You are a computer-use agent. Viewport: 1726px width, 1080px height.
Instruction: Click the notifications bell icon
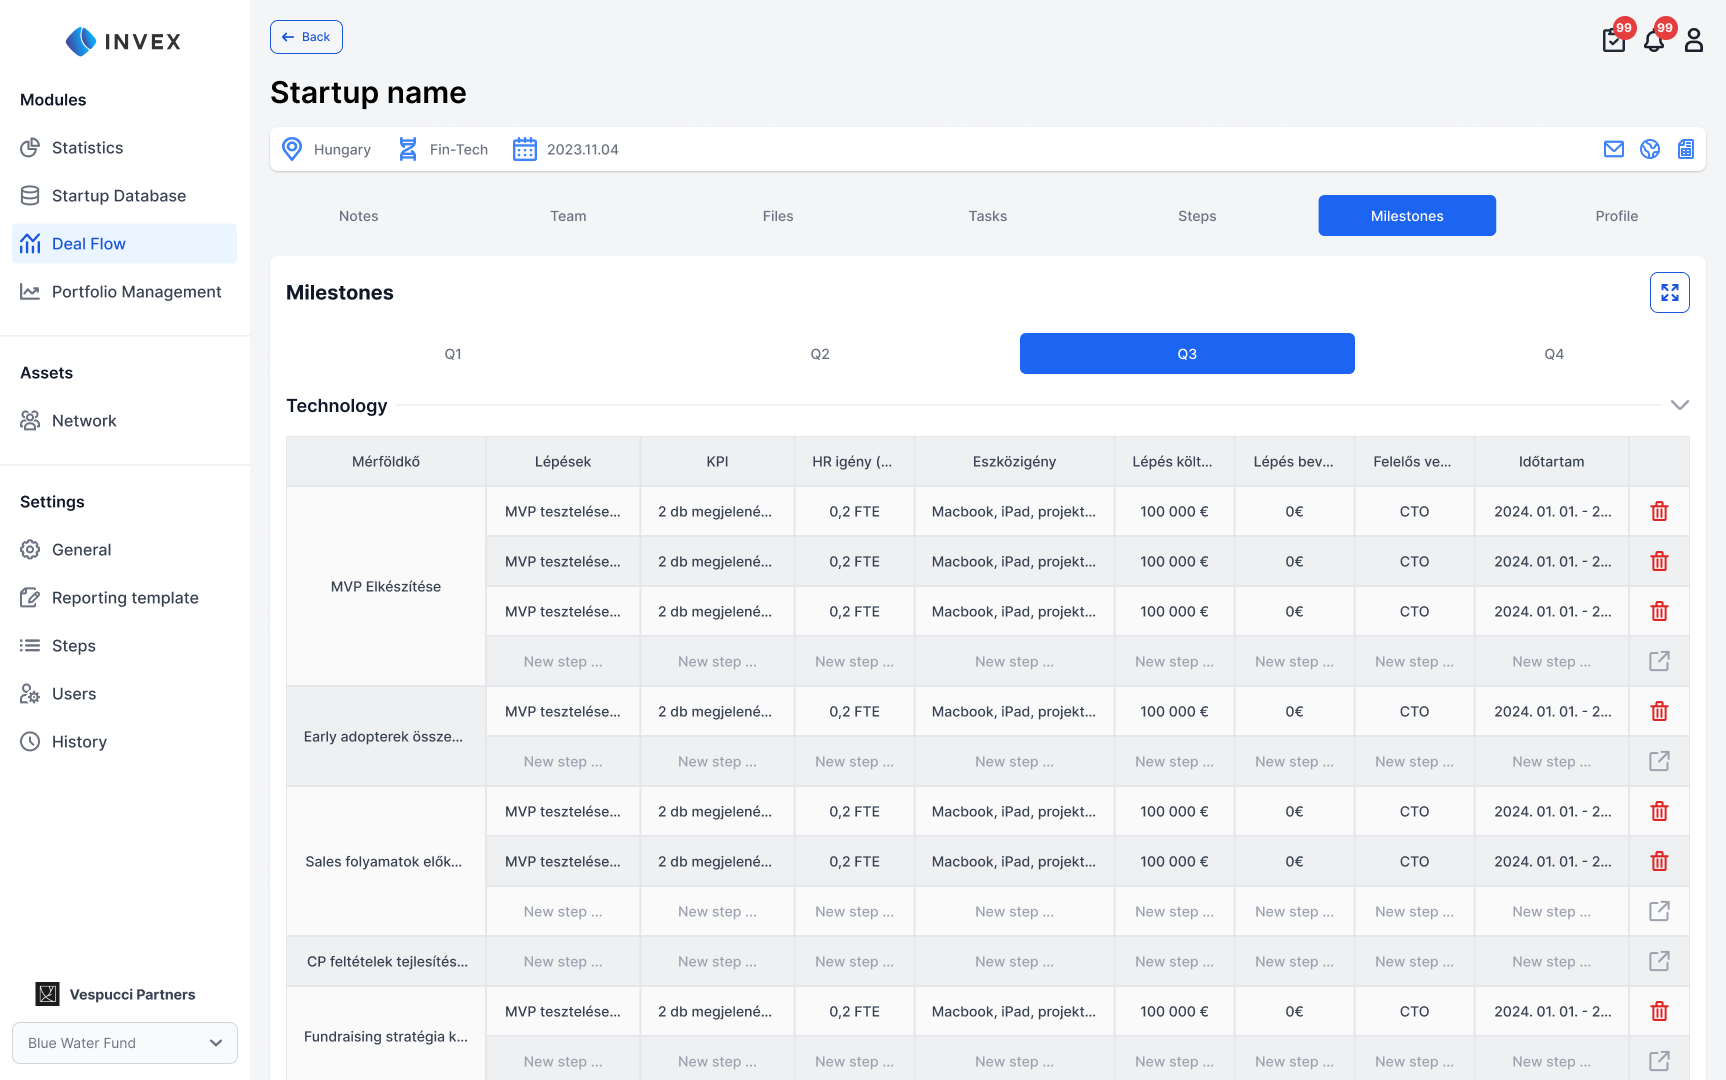coord(1654,41)
